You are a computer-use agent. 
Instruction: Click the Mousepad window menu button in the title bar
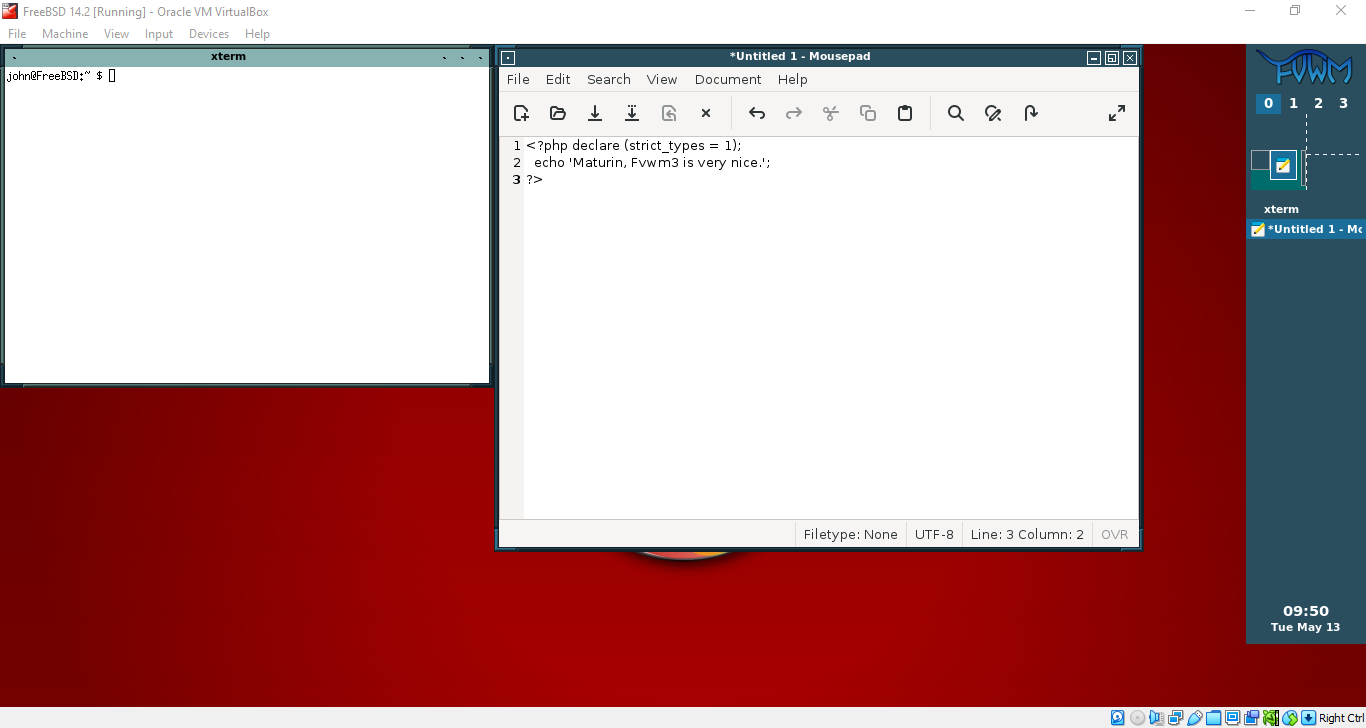point(508,58)
